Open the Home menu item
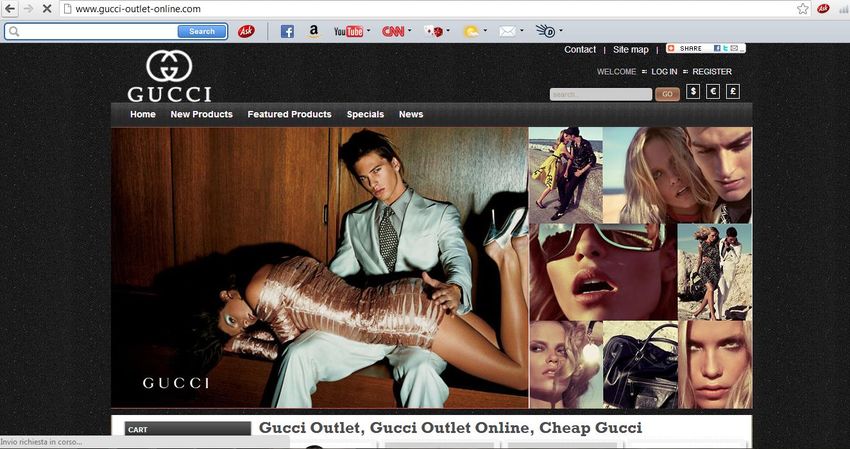Image resolution: width=850 pixels, height=449 pixels. pyautogui.click(x=143, y=114)
